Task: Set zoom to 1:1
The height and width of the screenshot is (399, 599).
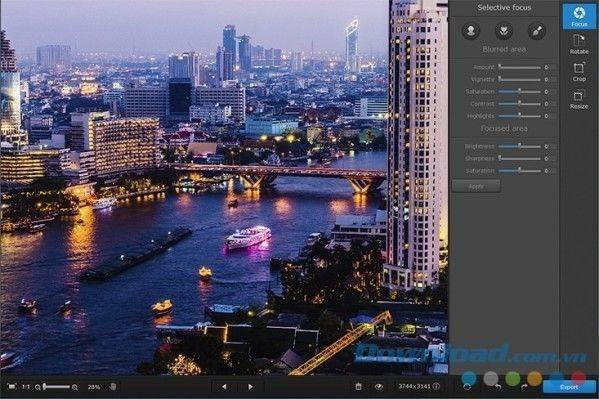Action: click(x=26, y=387)
